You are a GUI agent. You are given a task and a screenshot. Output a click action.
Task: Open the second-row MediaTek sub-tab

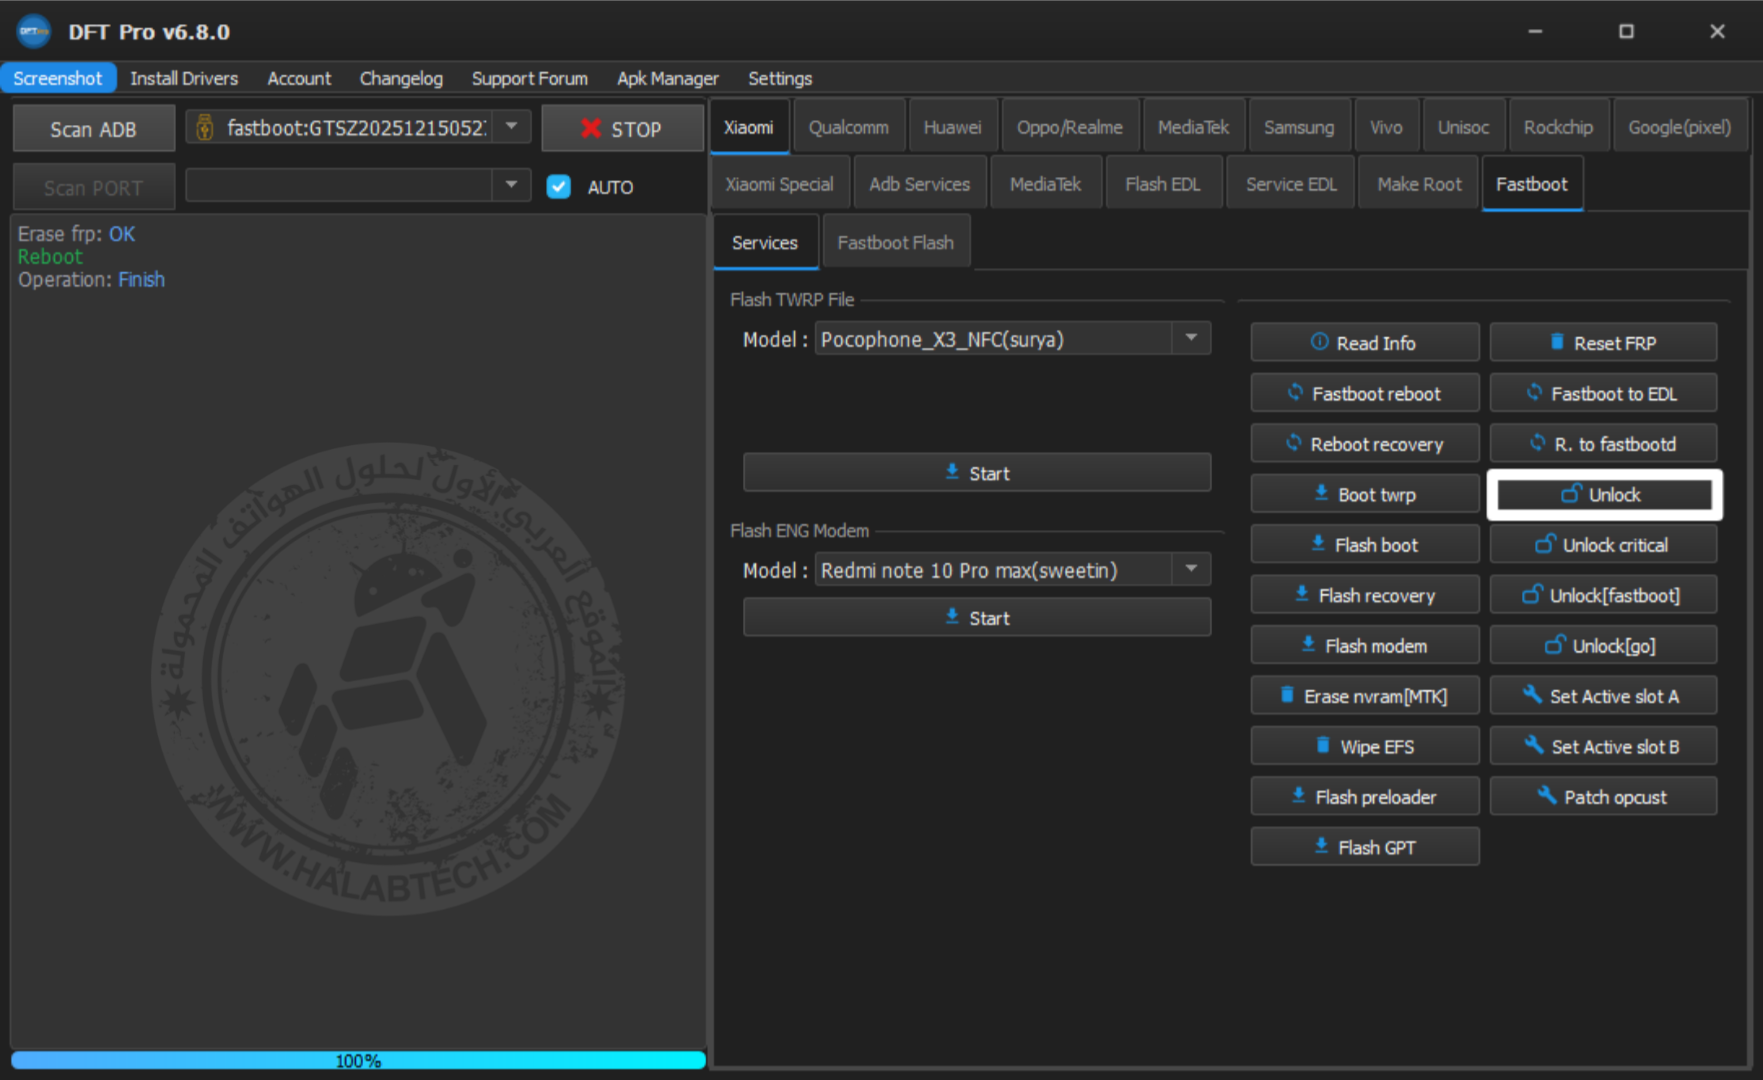click(x=1046, y=184)
